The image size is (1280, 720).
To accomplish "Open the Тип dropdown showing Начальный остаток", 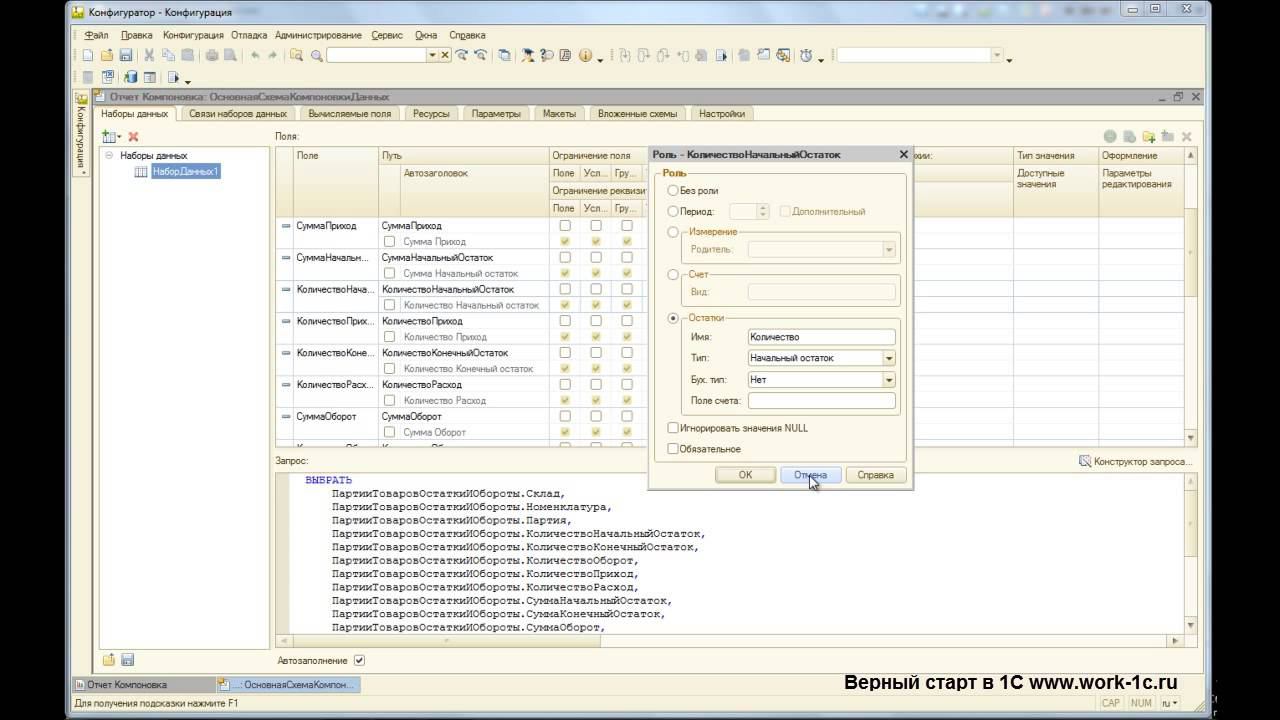I will (x=888, y=358).
